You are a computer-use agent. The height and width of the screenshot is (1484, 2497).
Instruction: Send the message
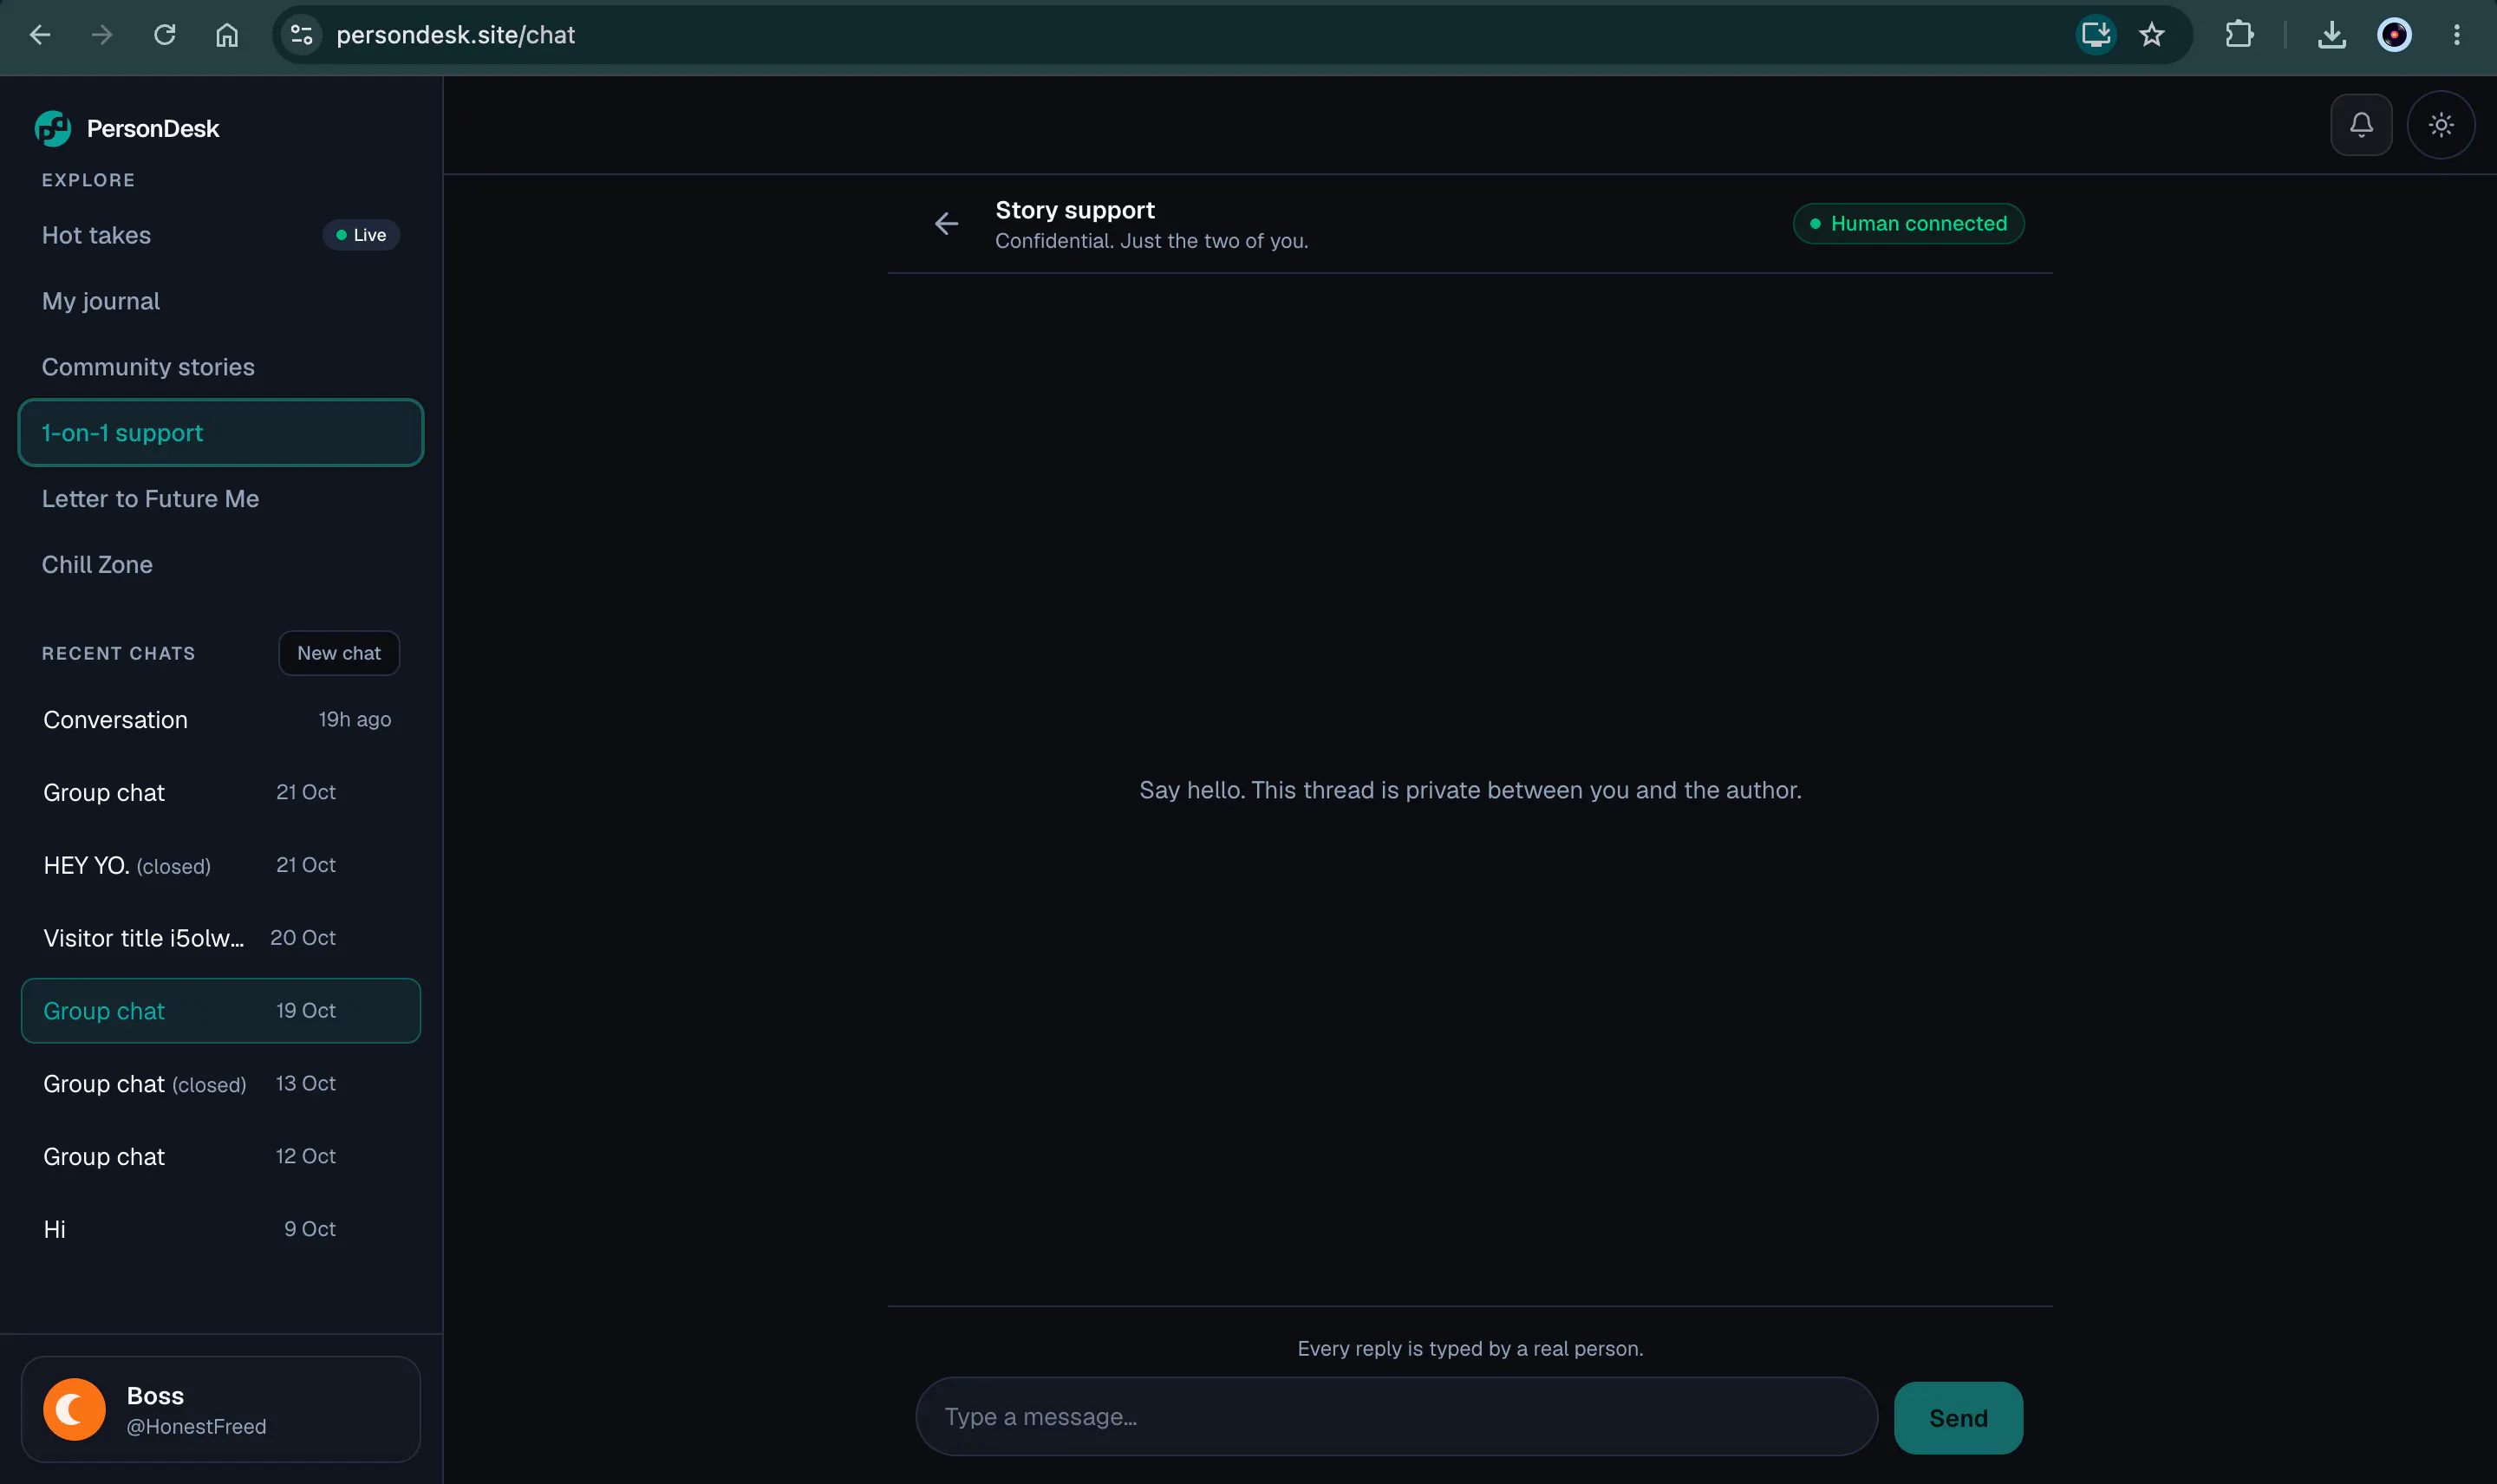point(1958,1418)
